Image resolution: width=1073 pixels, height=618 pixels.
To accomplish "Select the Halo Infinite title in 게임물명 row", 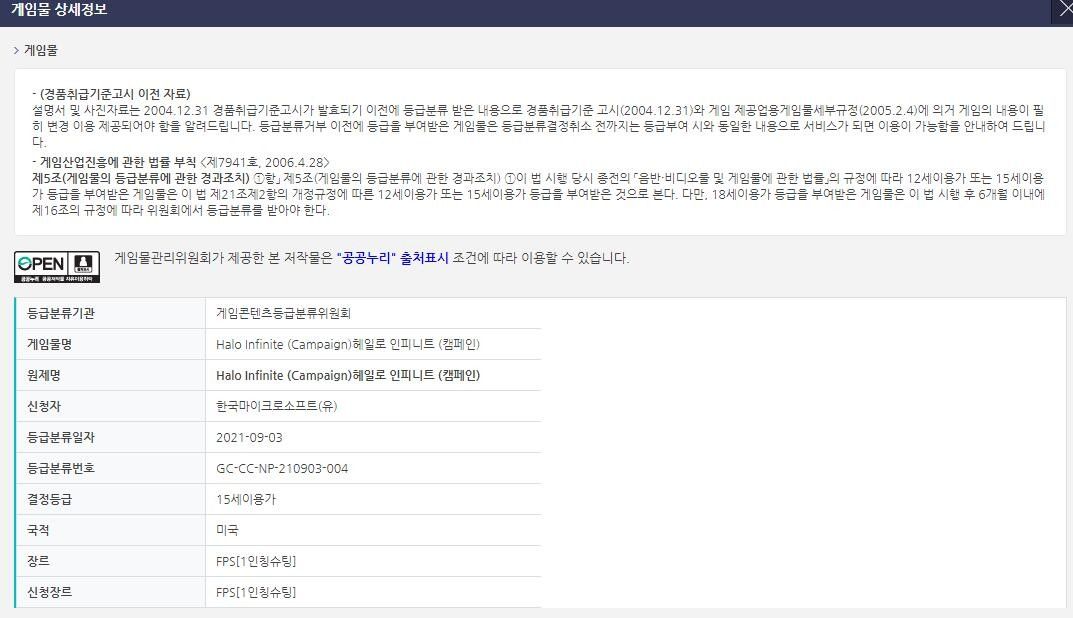I will [x=348, y=344].
